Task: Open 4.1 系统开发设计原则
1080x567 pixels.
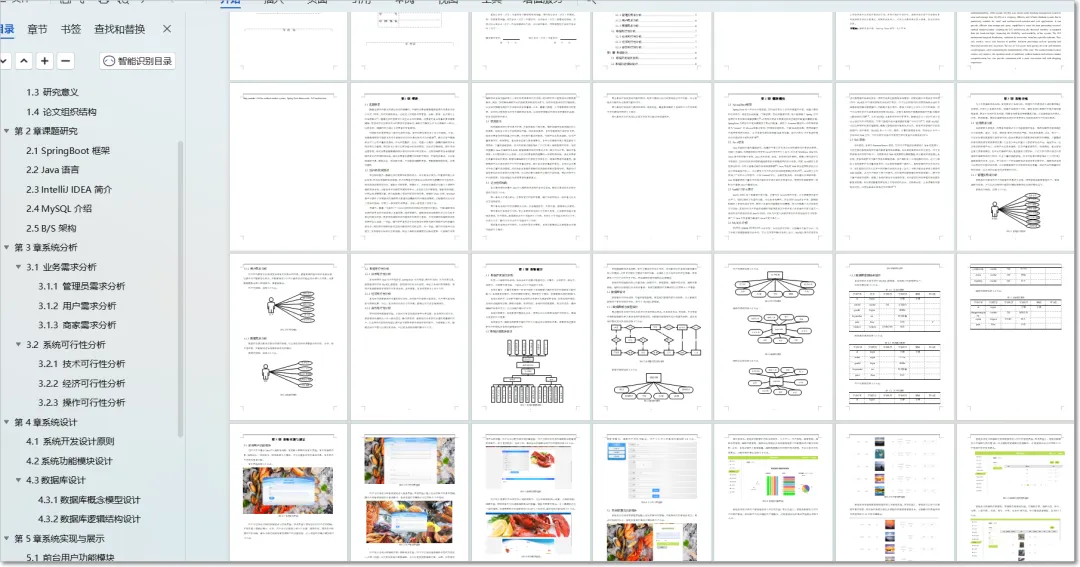Action: [70, 442]
